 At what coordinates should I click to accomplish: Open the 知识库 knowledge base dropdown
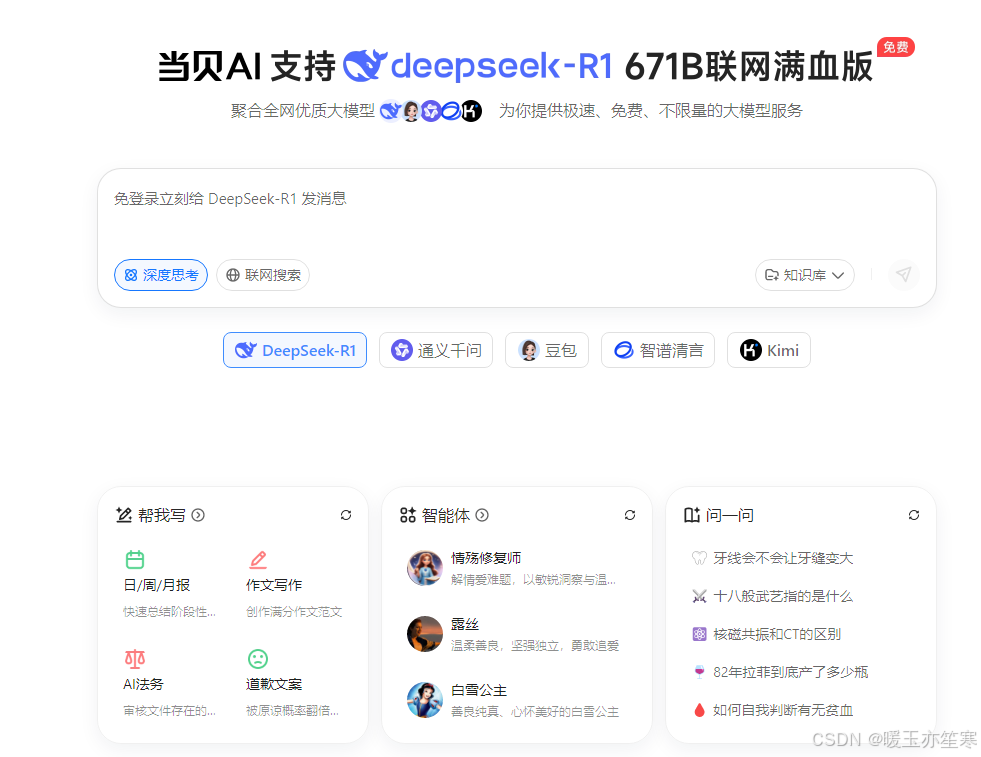click(x=805, y=275)
